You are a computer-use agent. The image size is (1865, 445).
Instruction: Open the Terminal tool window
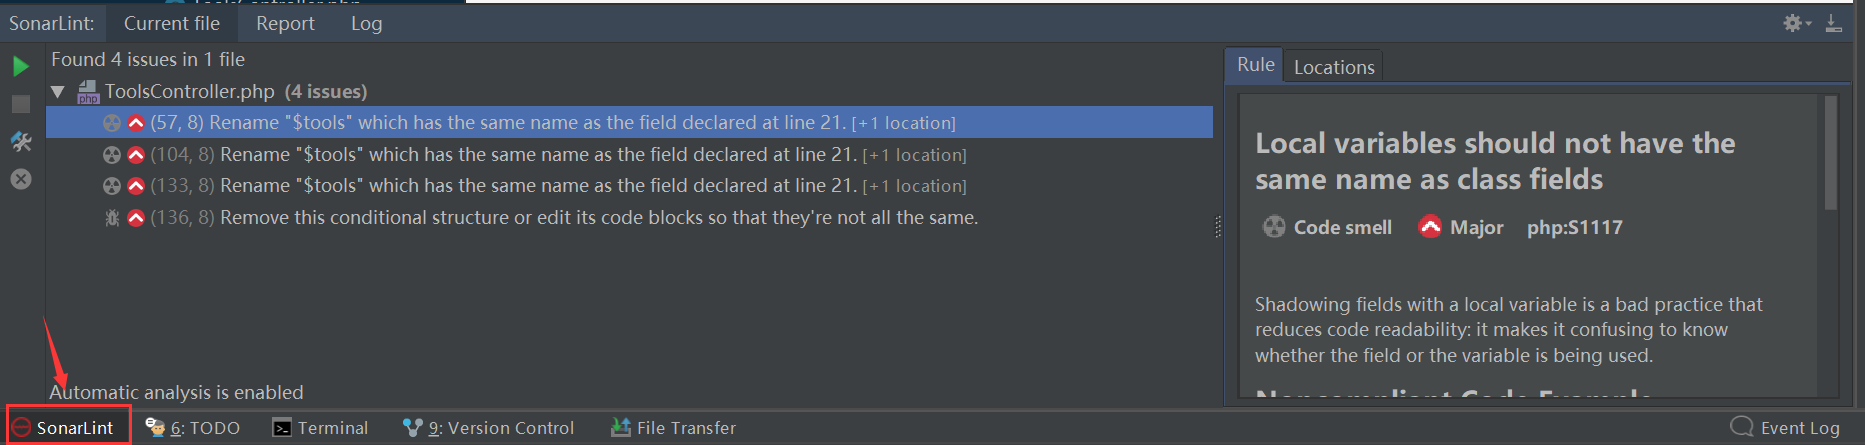(x=321, y=428)
